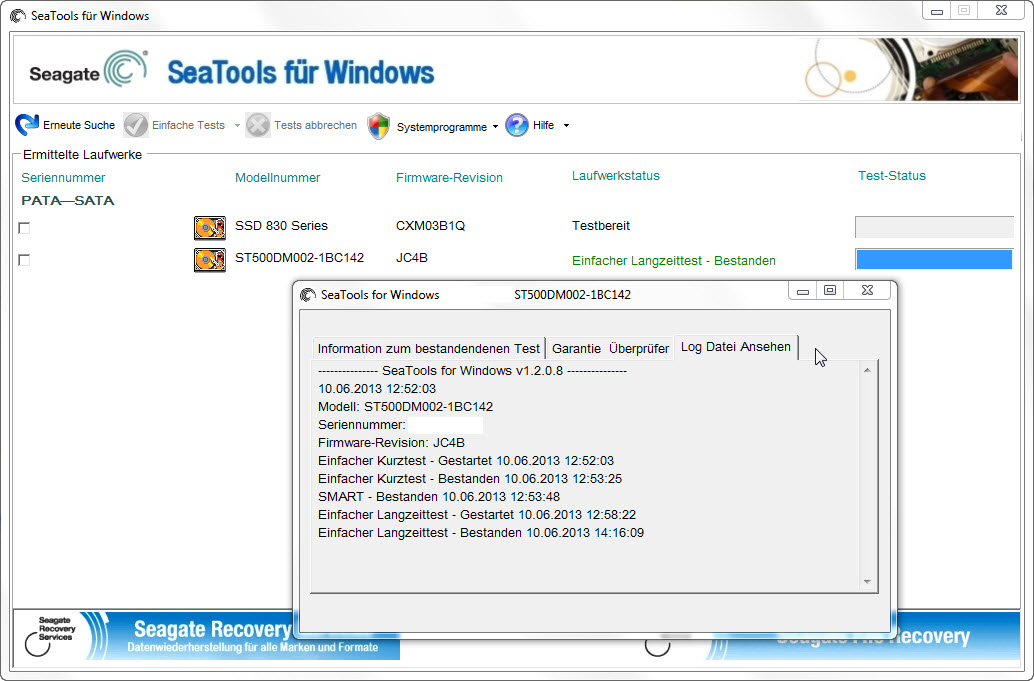This screenshot has width=1034, height=681.
Task: Click the log scrollbar down arrow
Action: [x=867, y=581]
